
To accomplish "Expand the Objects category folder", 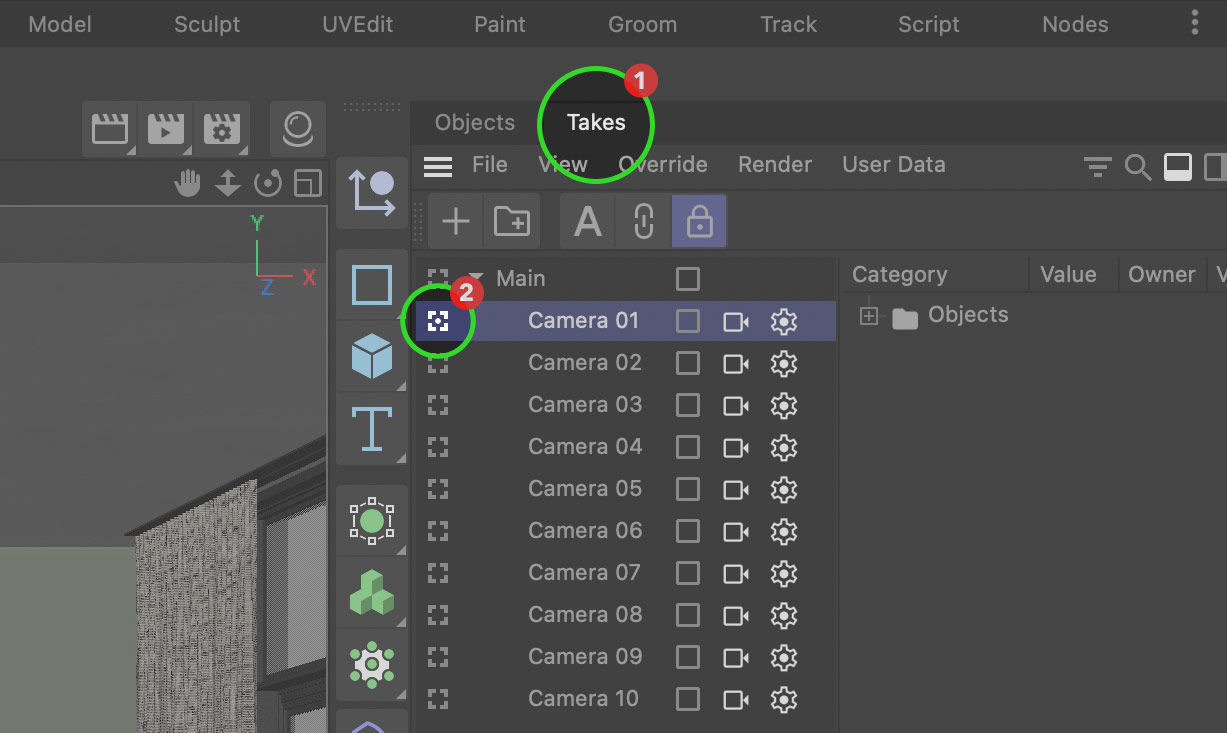I will [x=869, y=317].
